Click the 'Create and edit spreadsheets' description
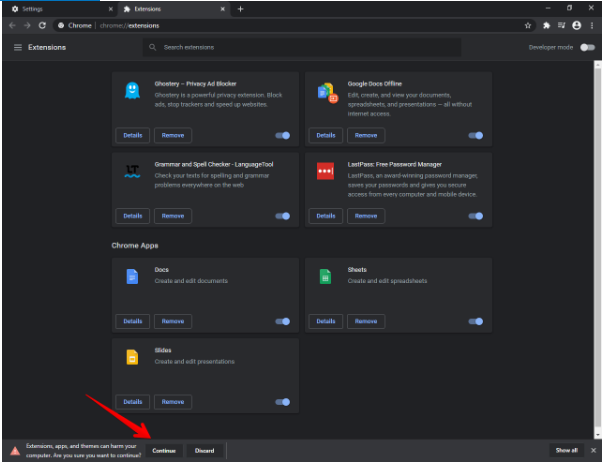Viewport: 608px width, 463px height. tap(387, 281)
